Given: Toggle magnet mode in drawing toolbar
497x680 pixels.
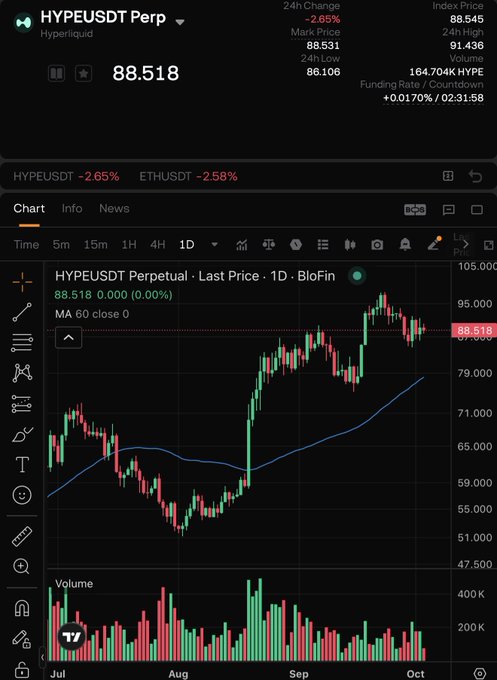Looking at the screenshot, I should click(22, 608).
